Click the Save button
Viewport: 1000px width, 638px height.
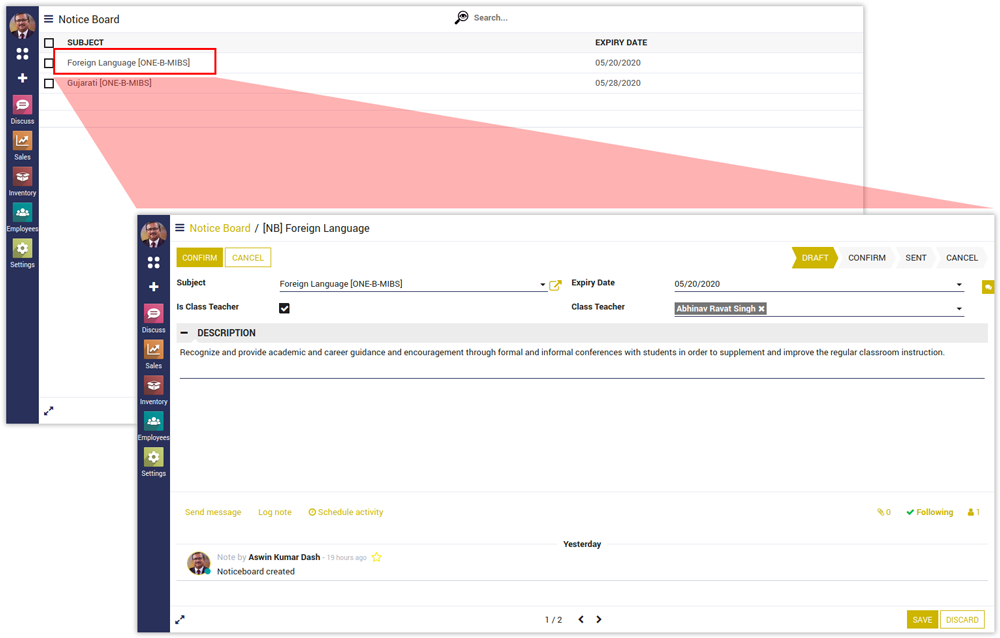[x=922, y=620]
